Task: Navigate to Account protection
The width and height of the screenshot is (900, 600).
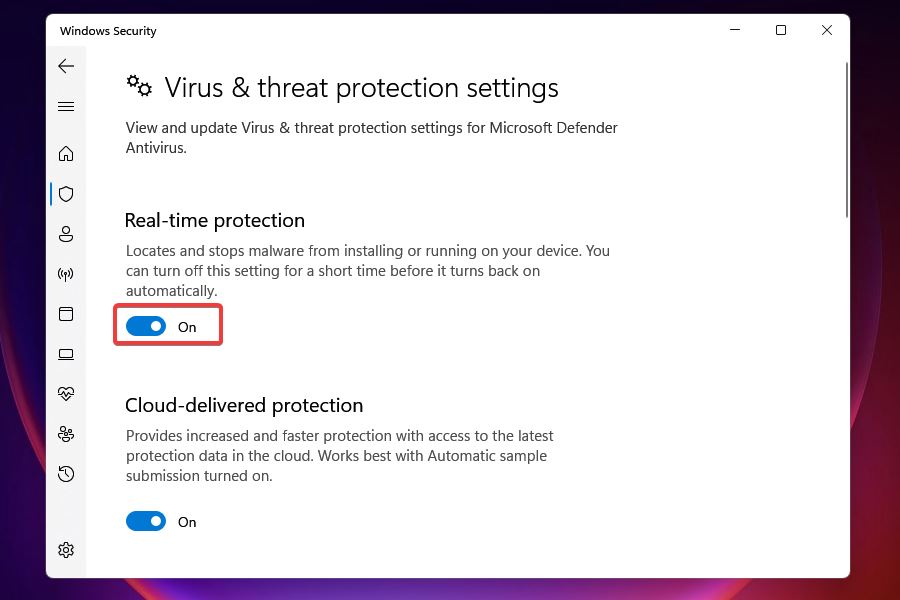Action: point(66,234)
